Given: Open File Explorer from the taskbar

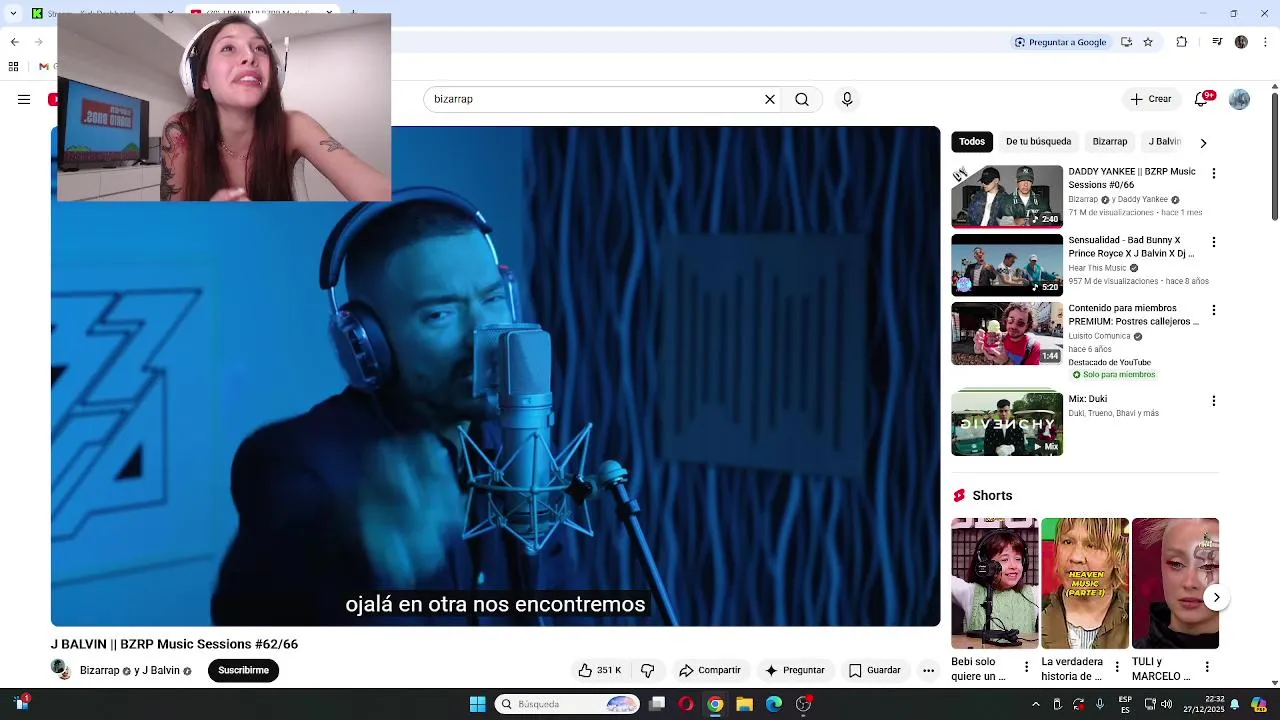Looking at the screenshot, I should point(744,704).
